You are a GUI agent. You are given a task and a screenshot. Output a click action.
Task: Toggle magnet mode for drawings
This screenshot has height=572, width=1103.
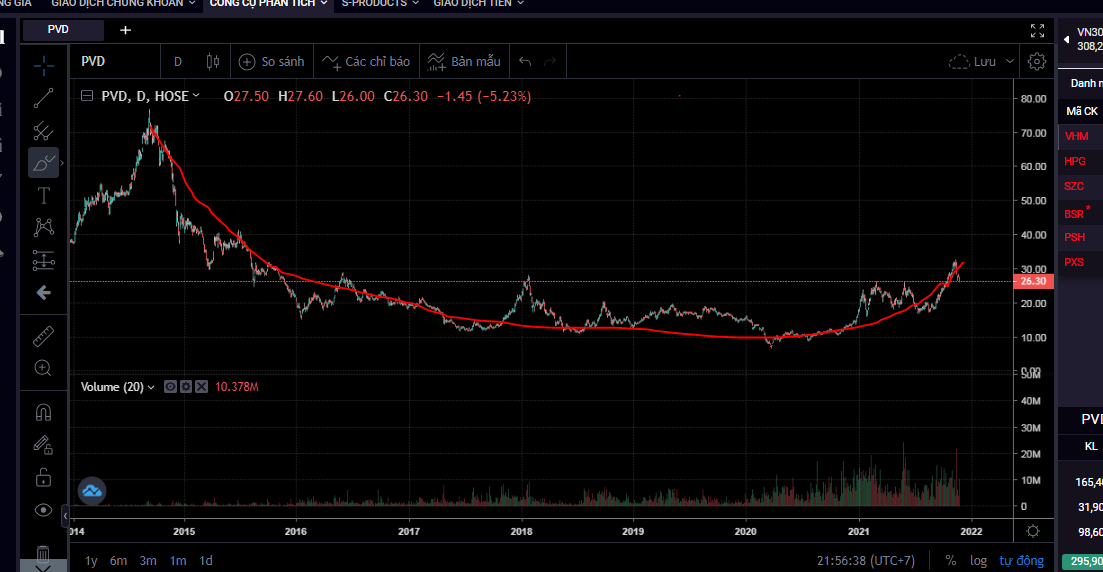(x=43, y=412)
